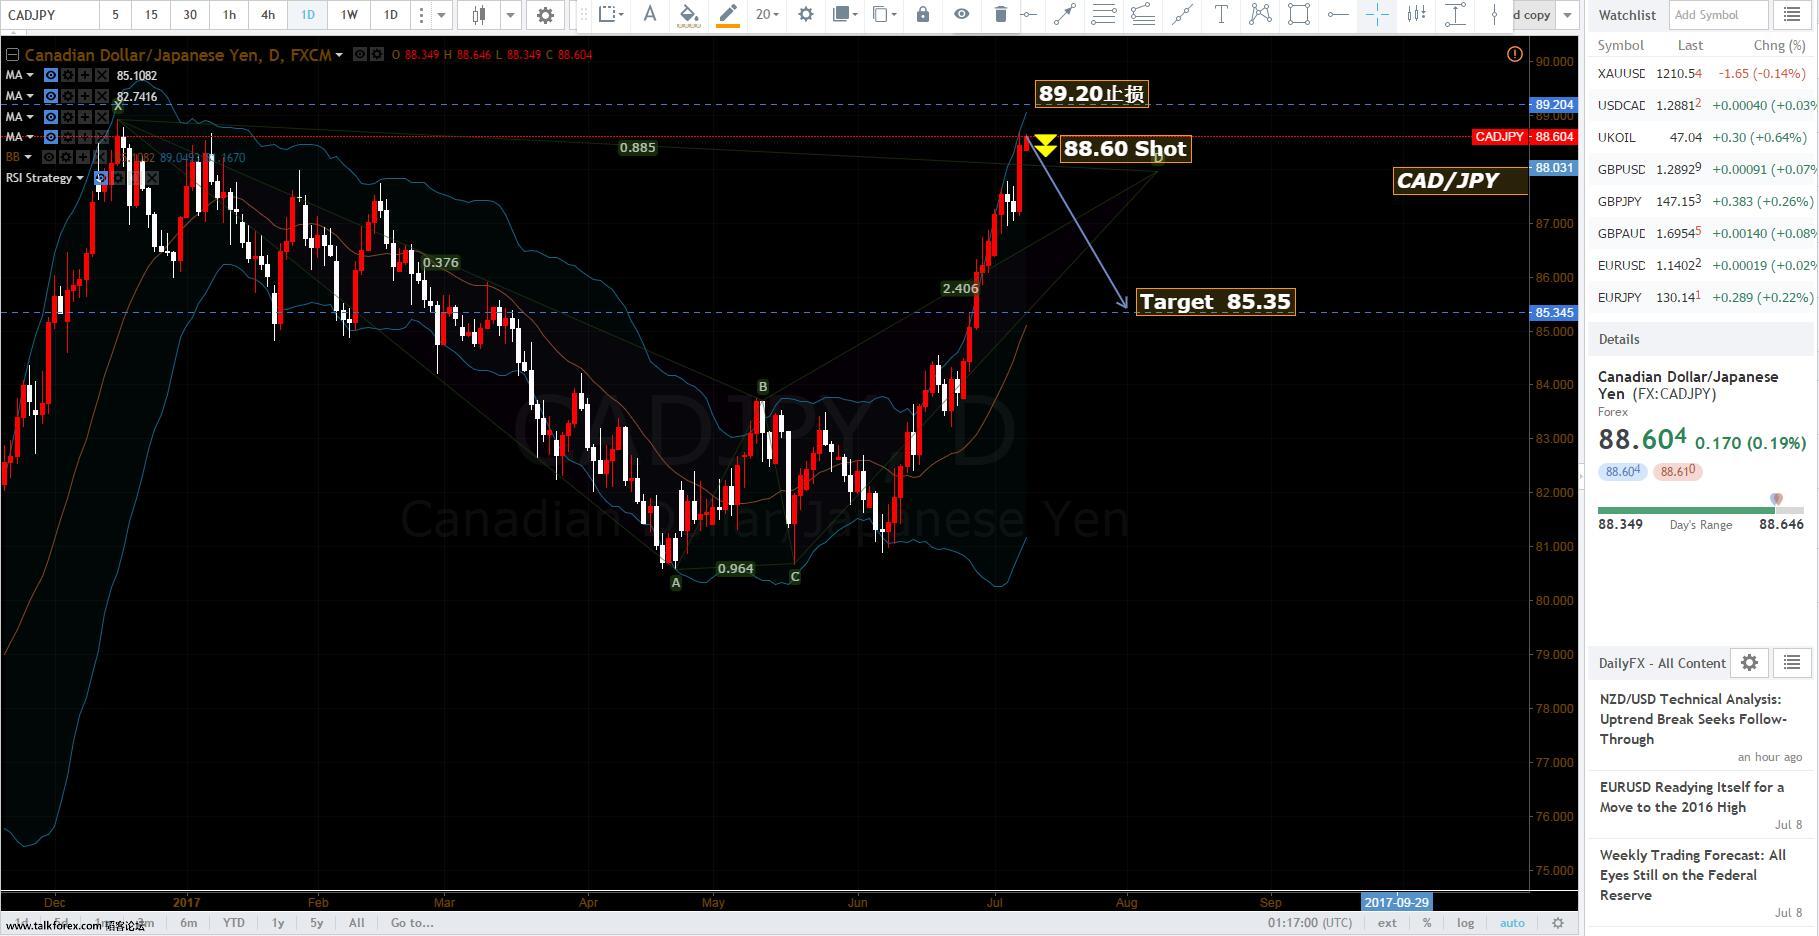
Task: Click the Go to... date button
Action: (x=412, y=923)
